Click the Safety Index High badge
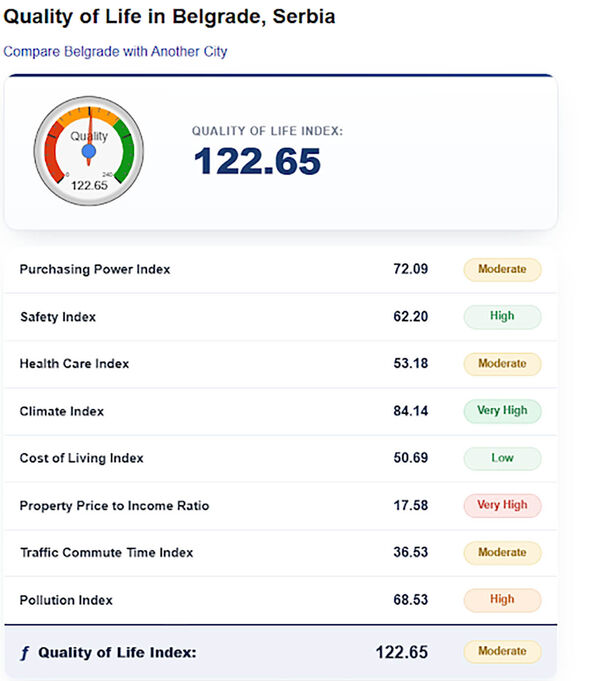The width and height of the screenshot is (592, 681). pyautogui.click(x=503, y=317)
